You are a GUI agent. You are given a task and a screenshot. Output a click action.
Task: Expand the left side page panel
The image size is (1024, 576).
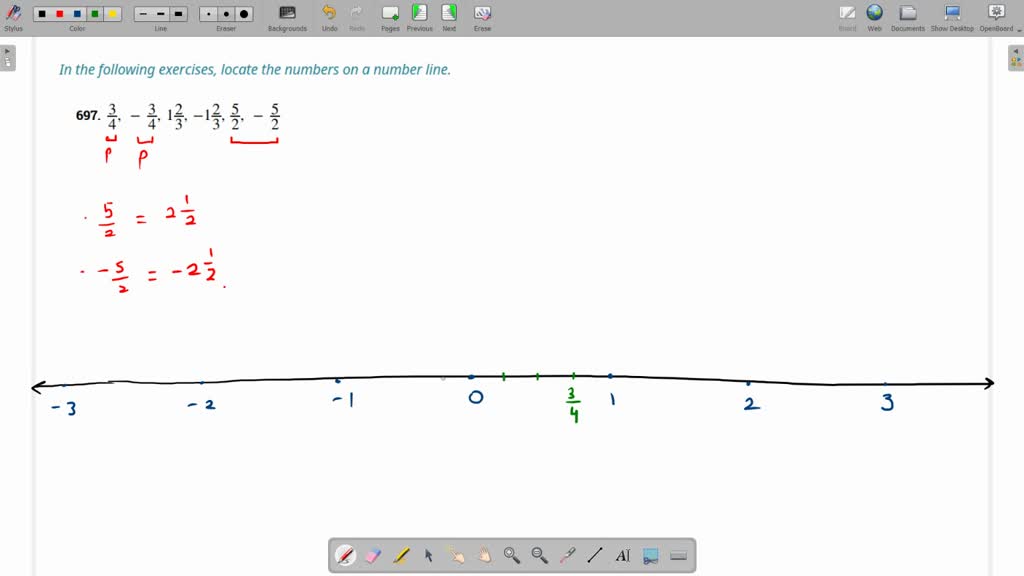point(8,58)
